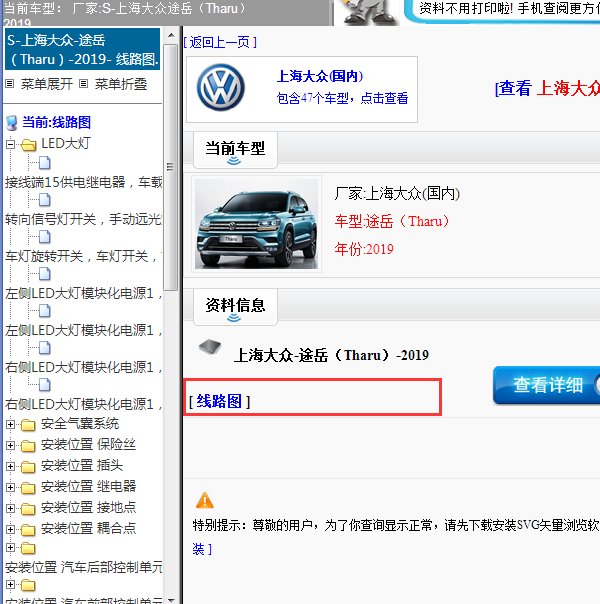Click the Volkswagen logo icon
600x604 pixels.
[220, 88]
